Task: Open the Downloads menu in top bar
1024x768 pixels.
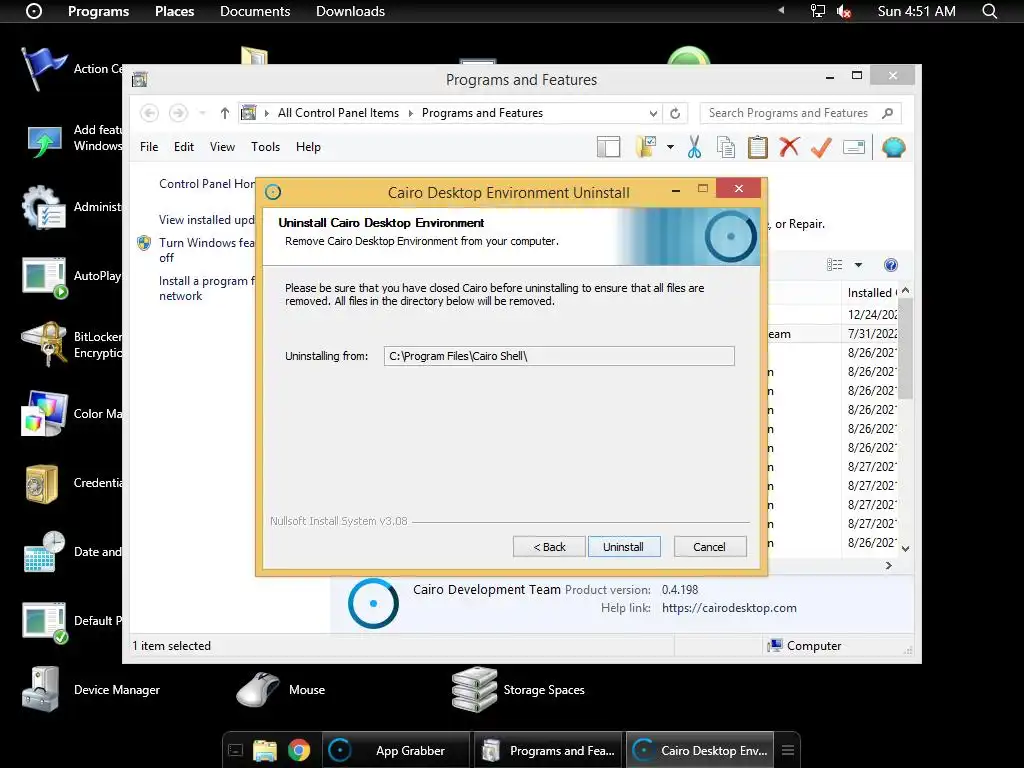Action: pos(350,11)
